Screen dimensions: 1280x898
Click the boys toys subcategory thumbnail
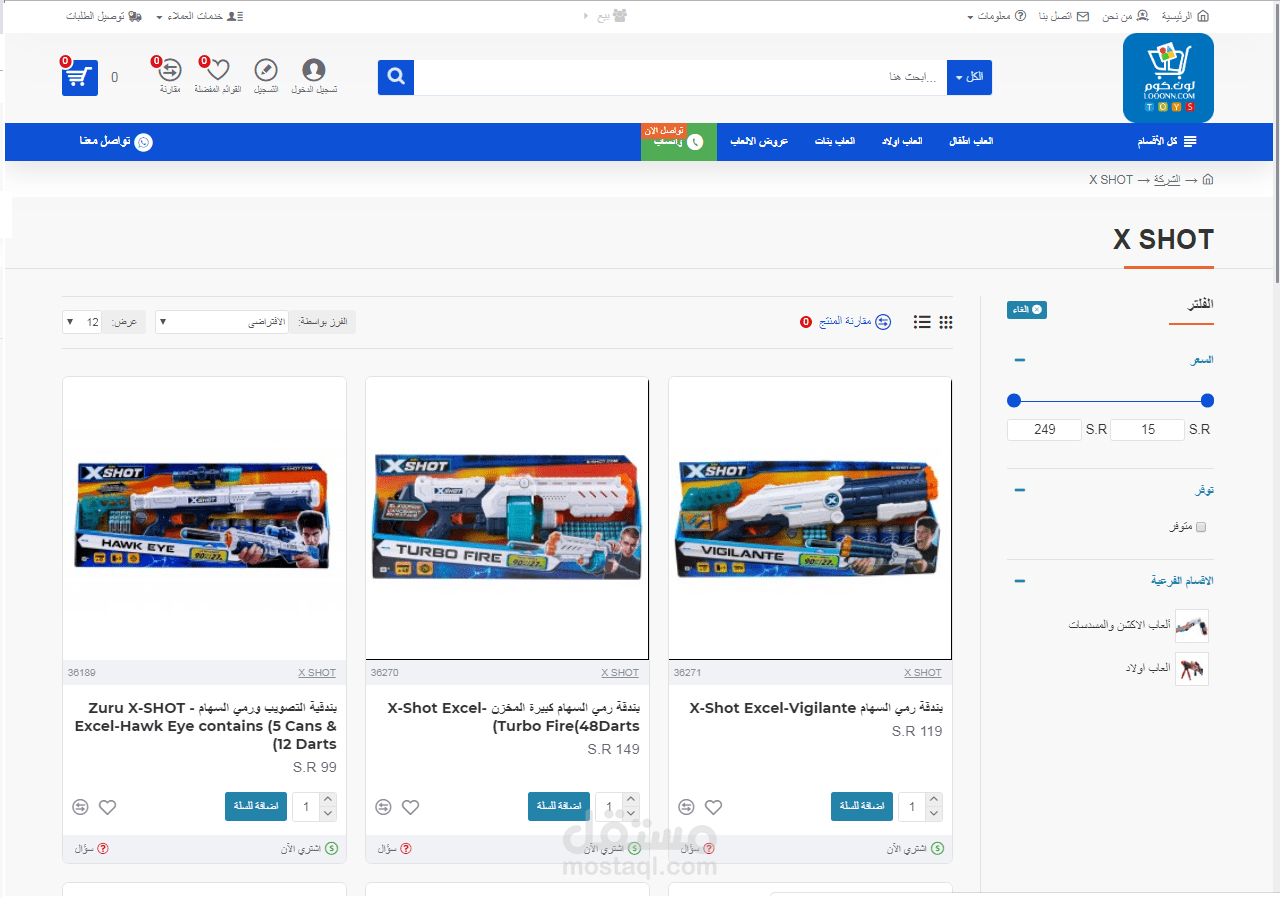(1192, 669)
